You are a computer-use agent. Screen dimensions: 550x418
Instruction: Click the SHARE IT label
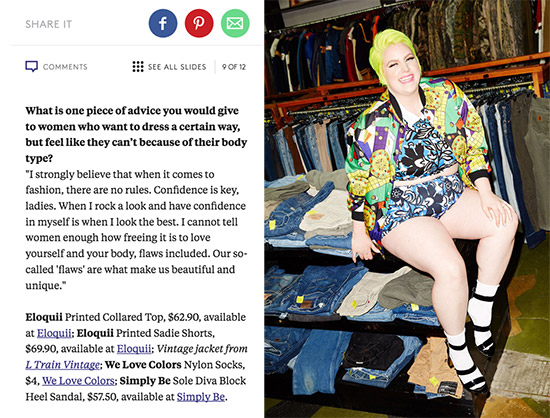point(48,24)
